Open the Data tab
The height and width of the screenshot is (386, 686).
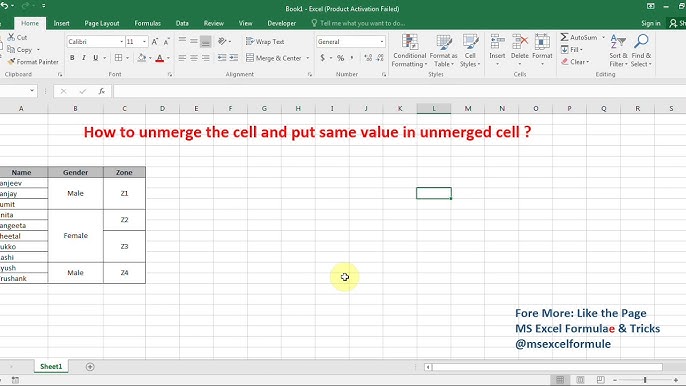[x=182, y=23]
